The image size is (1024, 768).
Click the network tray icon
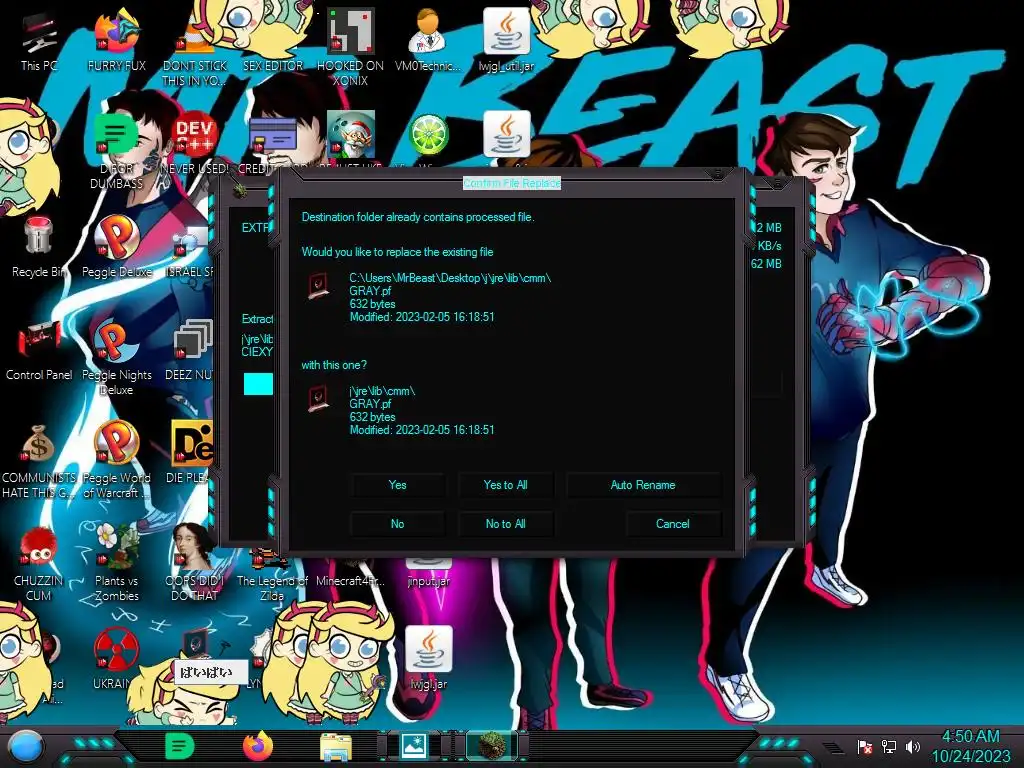point(889,746)
